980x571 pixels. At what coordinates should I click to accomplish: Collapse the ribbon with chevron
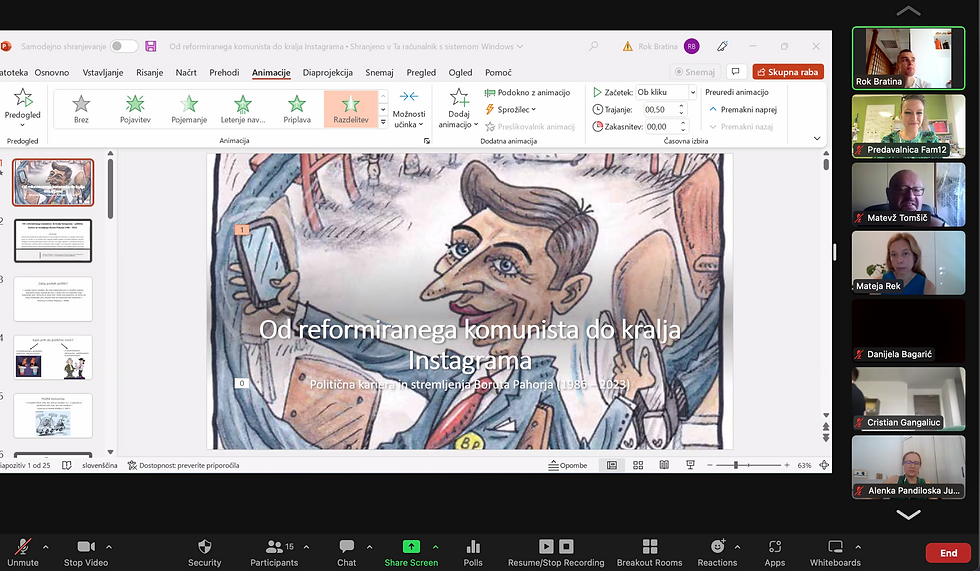click(817, 139)
